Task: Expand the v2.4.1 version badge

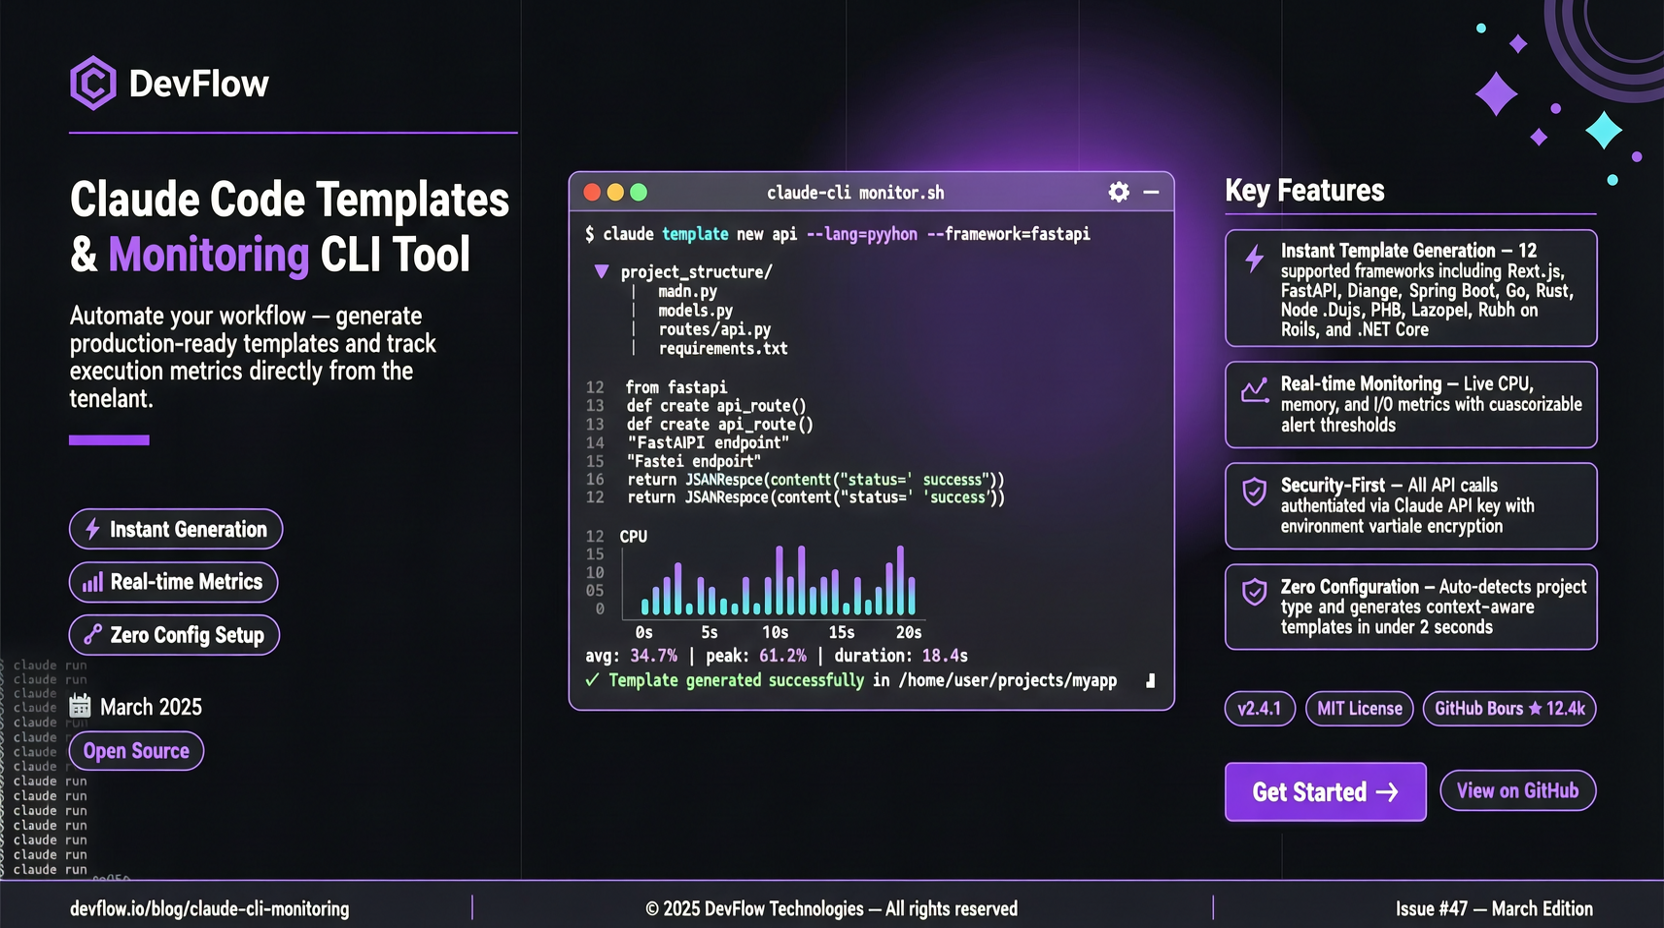Action: [x=1259, y=708]
